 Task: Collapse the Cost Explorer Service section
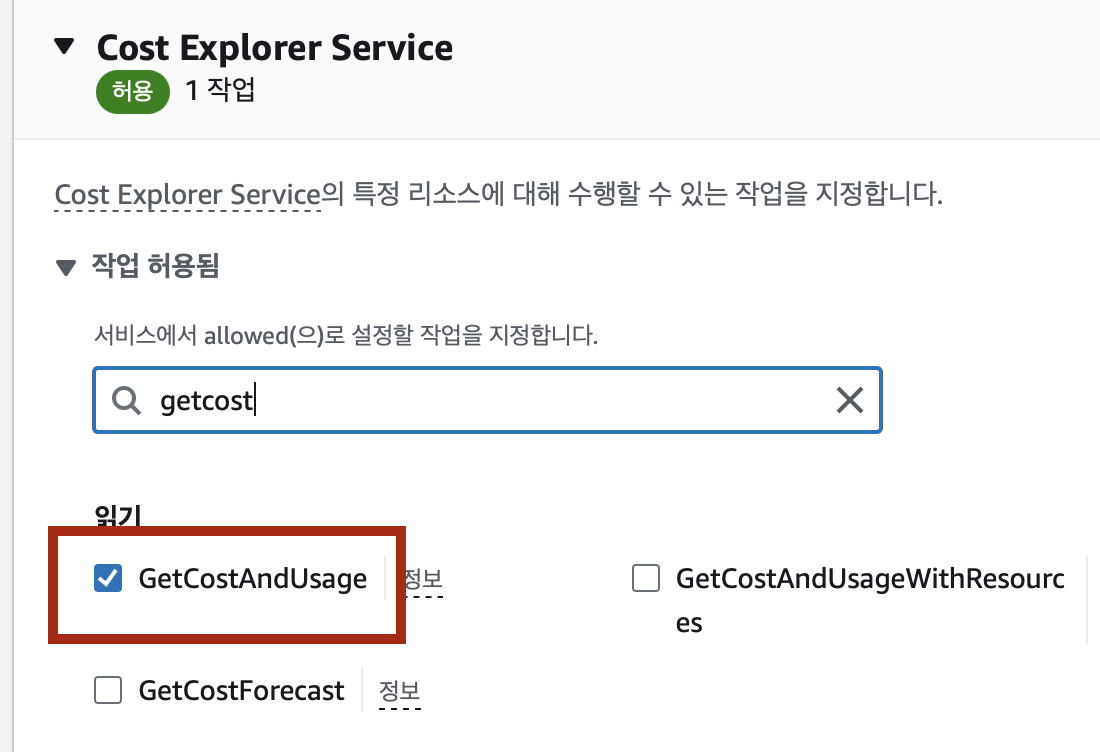point(64,47)
